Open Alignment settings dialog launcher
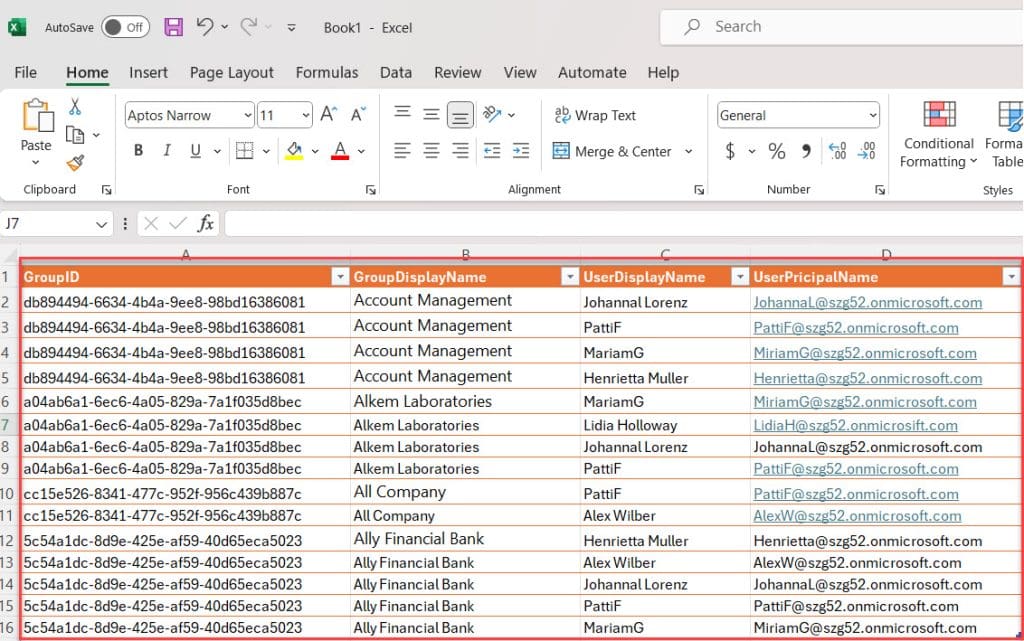The height and width of the screenshot is (641, 1024). [x=699, y=190]
